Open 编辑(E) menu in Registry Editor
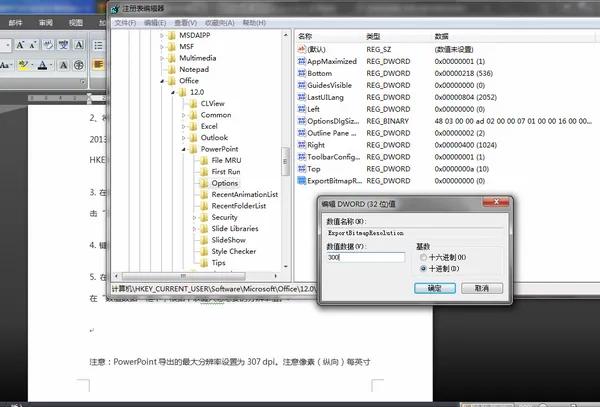The image size is (600, 407). click(x=155, y=23)
